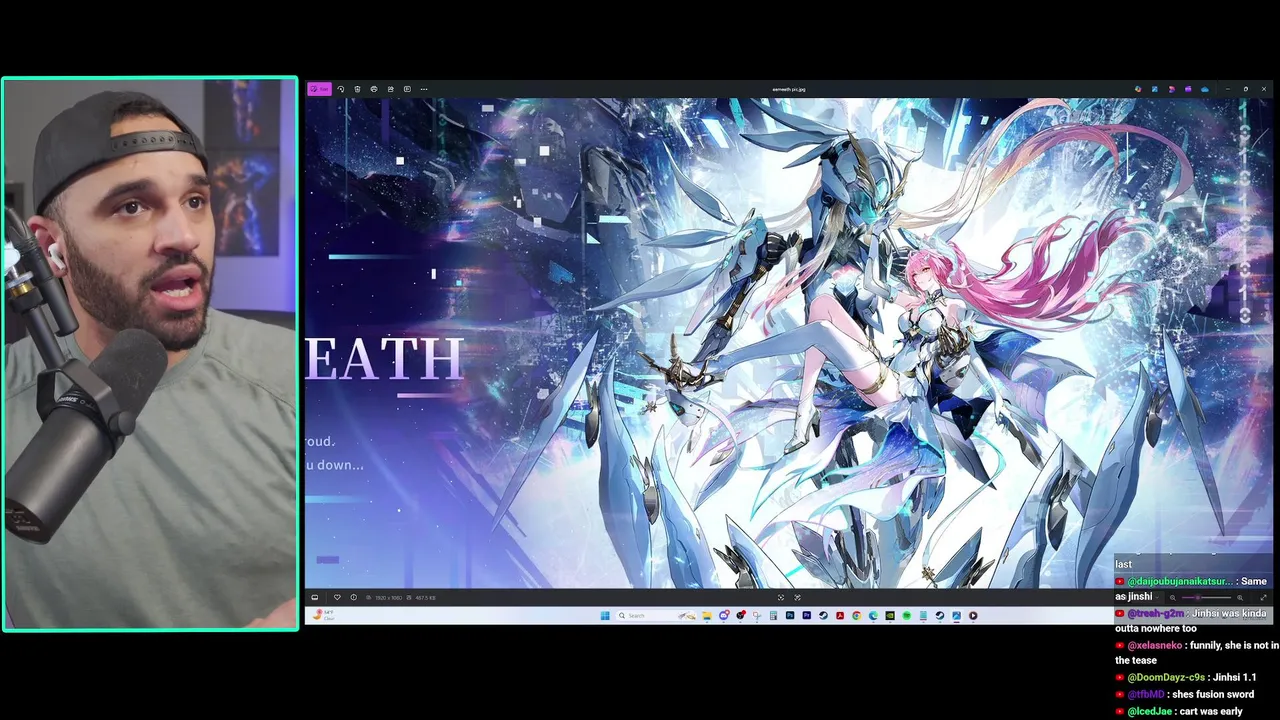Click the blue app icon beside Designer
This screenshot has width=1280, height=720.
[1155, 89]
